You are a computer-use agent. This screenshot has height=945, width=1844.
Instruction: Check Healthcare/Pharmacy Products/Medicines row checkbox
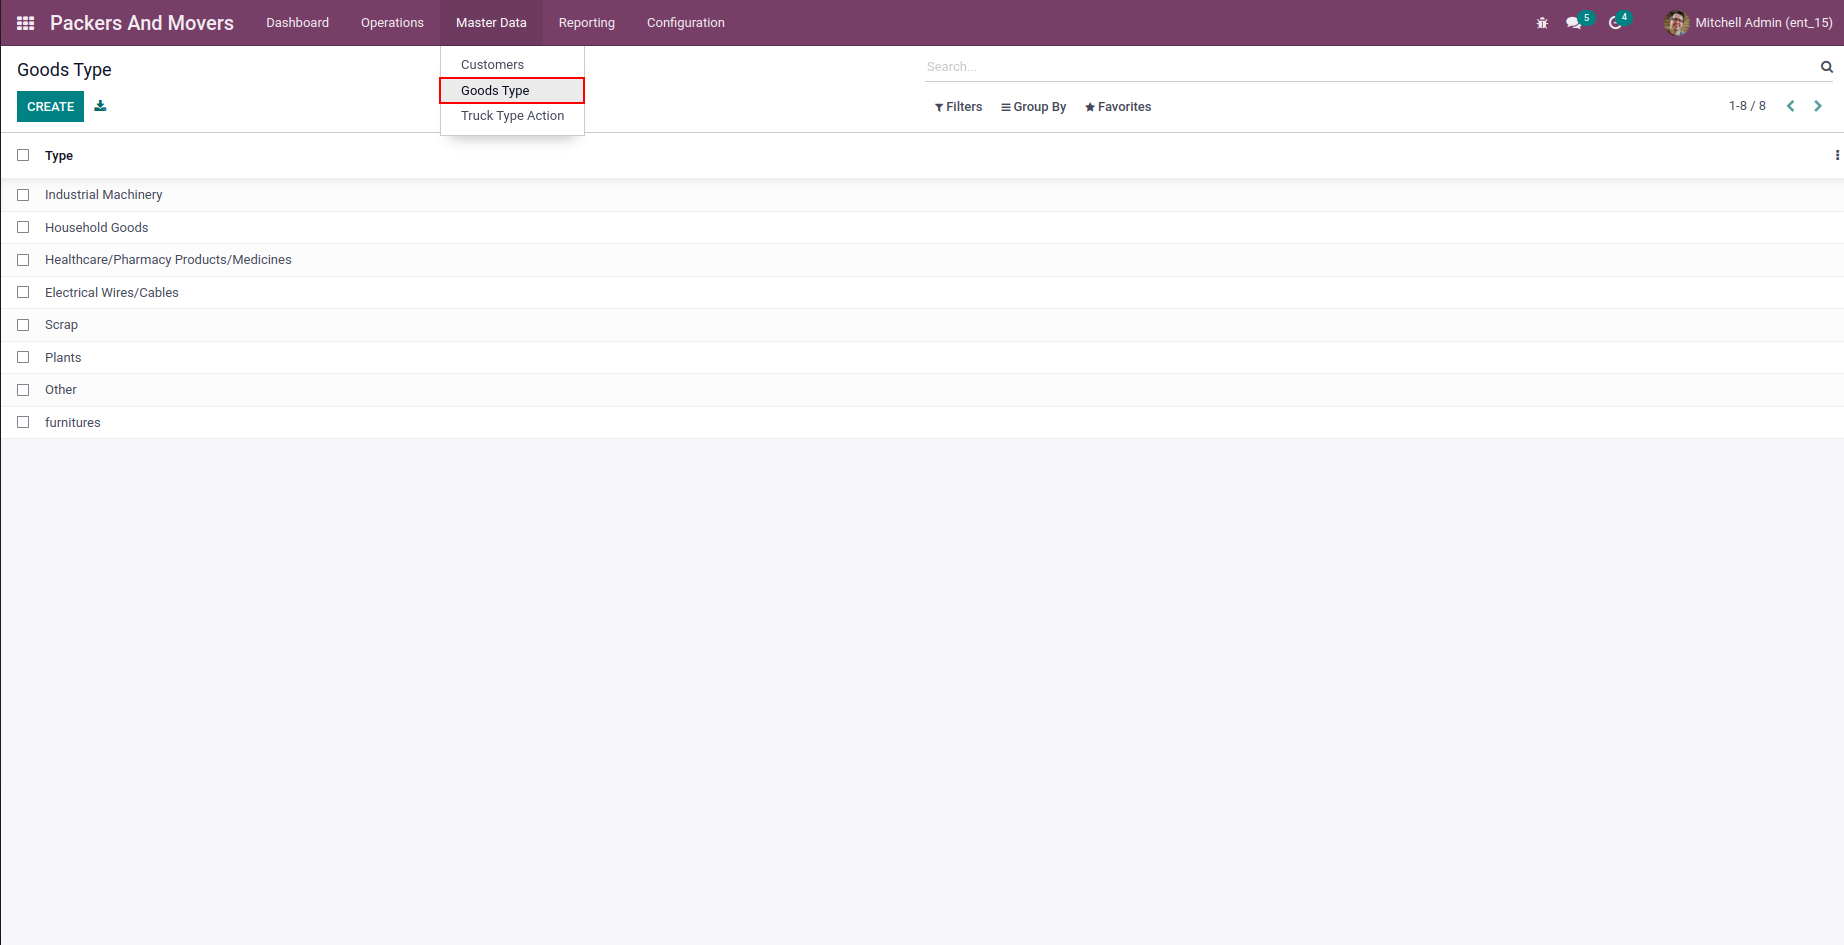tap(23, 260)
